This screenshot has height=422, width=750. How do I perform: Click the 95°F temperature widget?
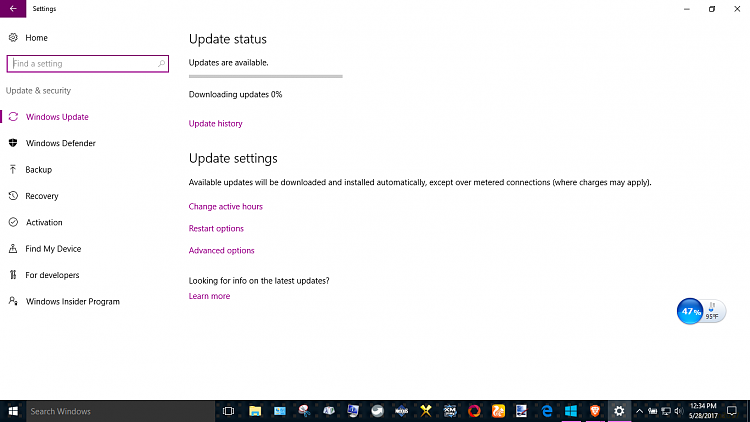click(x=714, y=311)
